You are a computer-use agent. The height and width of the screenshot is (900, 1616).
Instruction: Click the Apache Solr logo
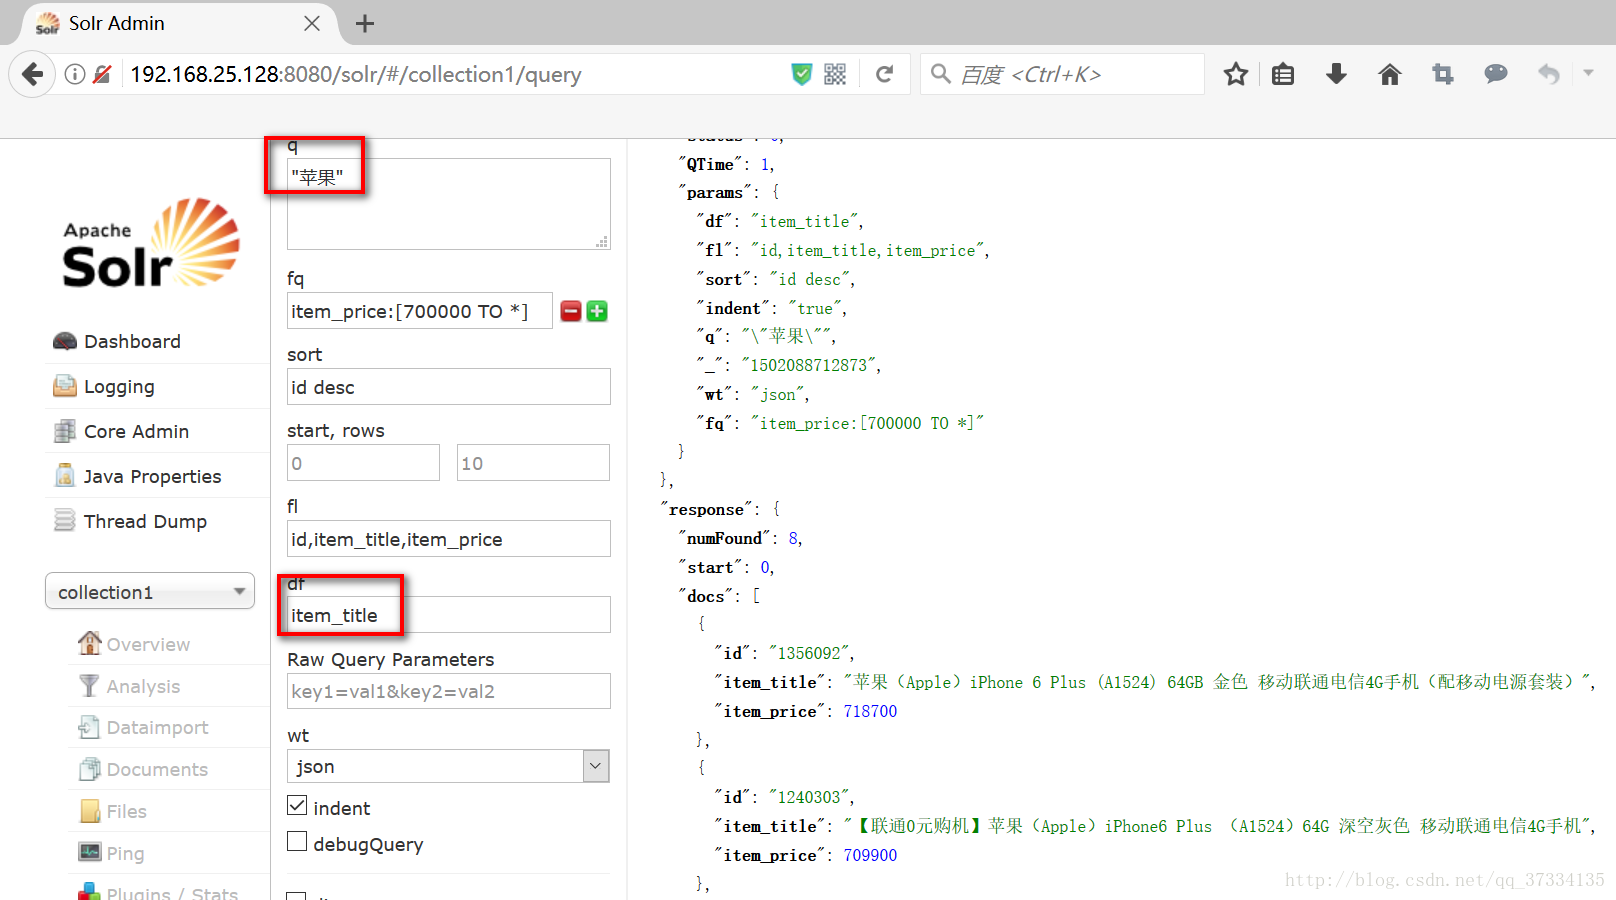151,244
